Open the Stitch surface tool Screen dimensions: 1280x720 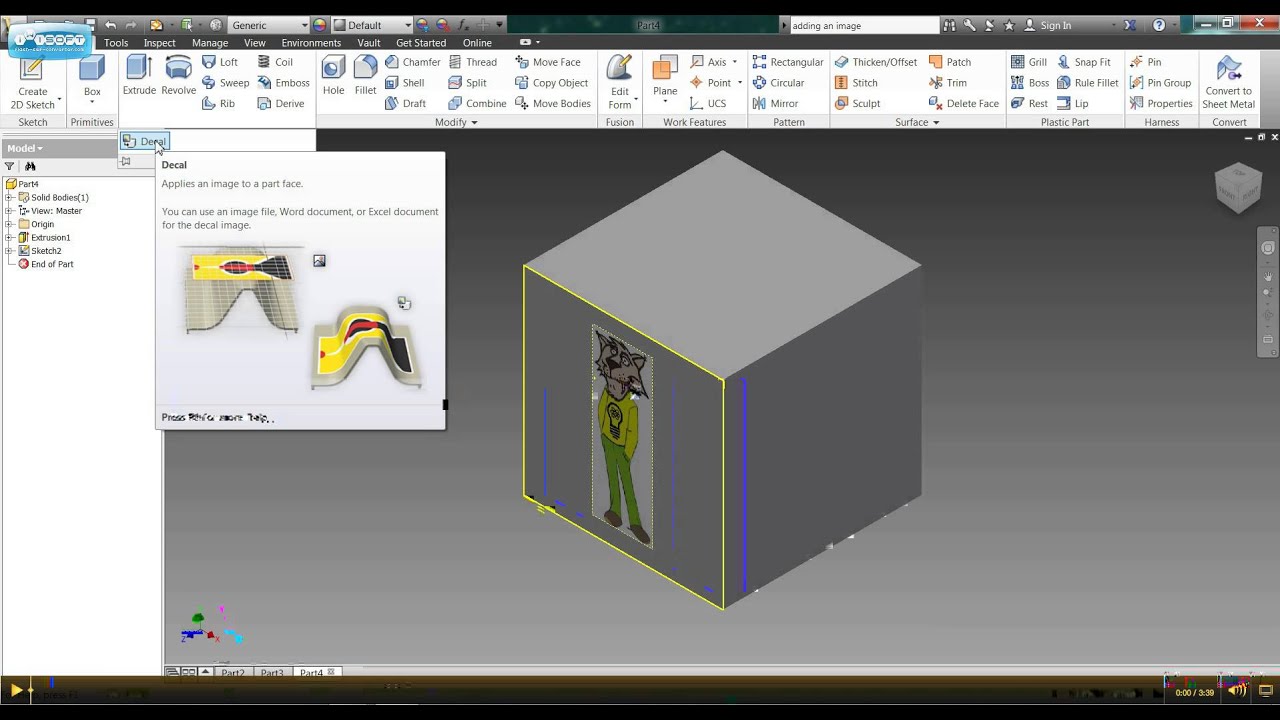(x=856, y=83)
